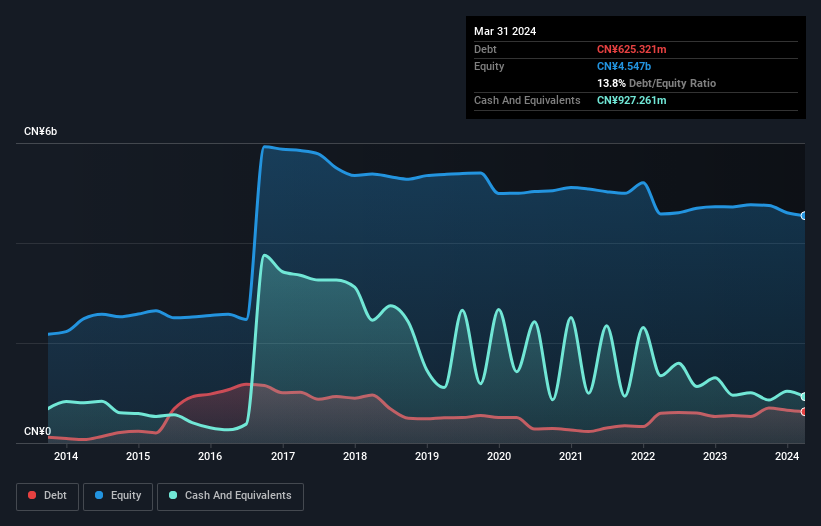Click the 2020 axis label
821x526 pixels.
(x=499, y=456)
